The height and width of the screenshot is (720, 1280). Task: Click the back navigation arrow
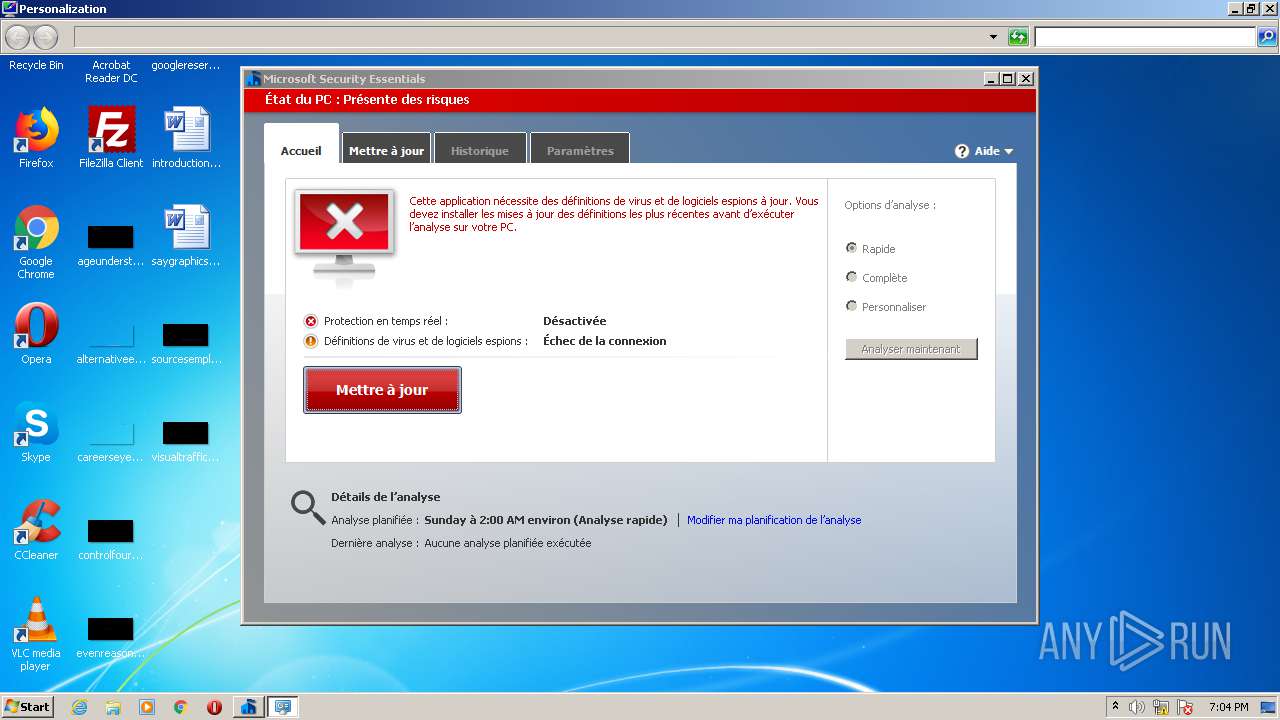click(x=17, y=38)
